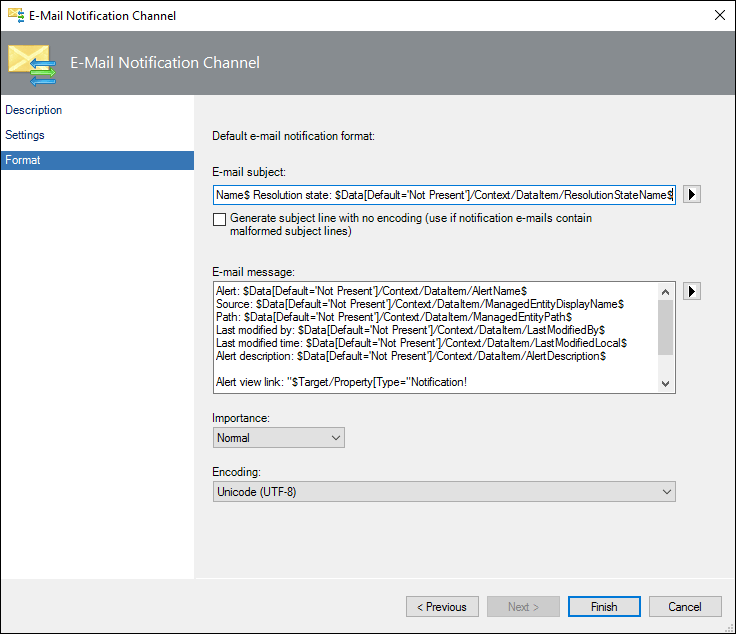Open the Settings page
The height and width of the screenshot is (634, 736).
click(25, 135)
